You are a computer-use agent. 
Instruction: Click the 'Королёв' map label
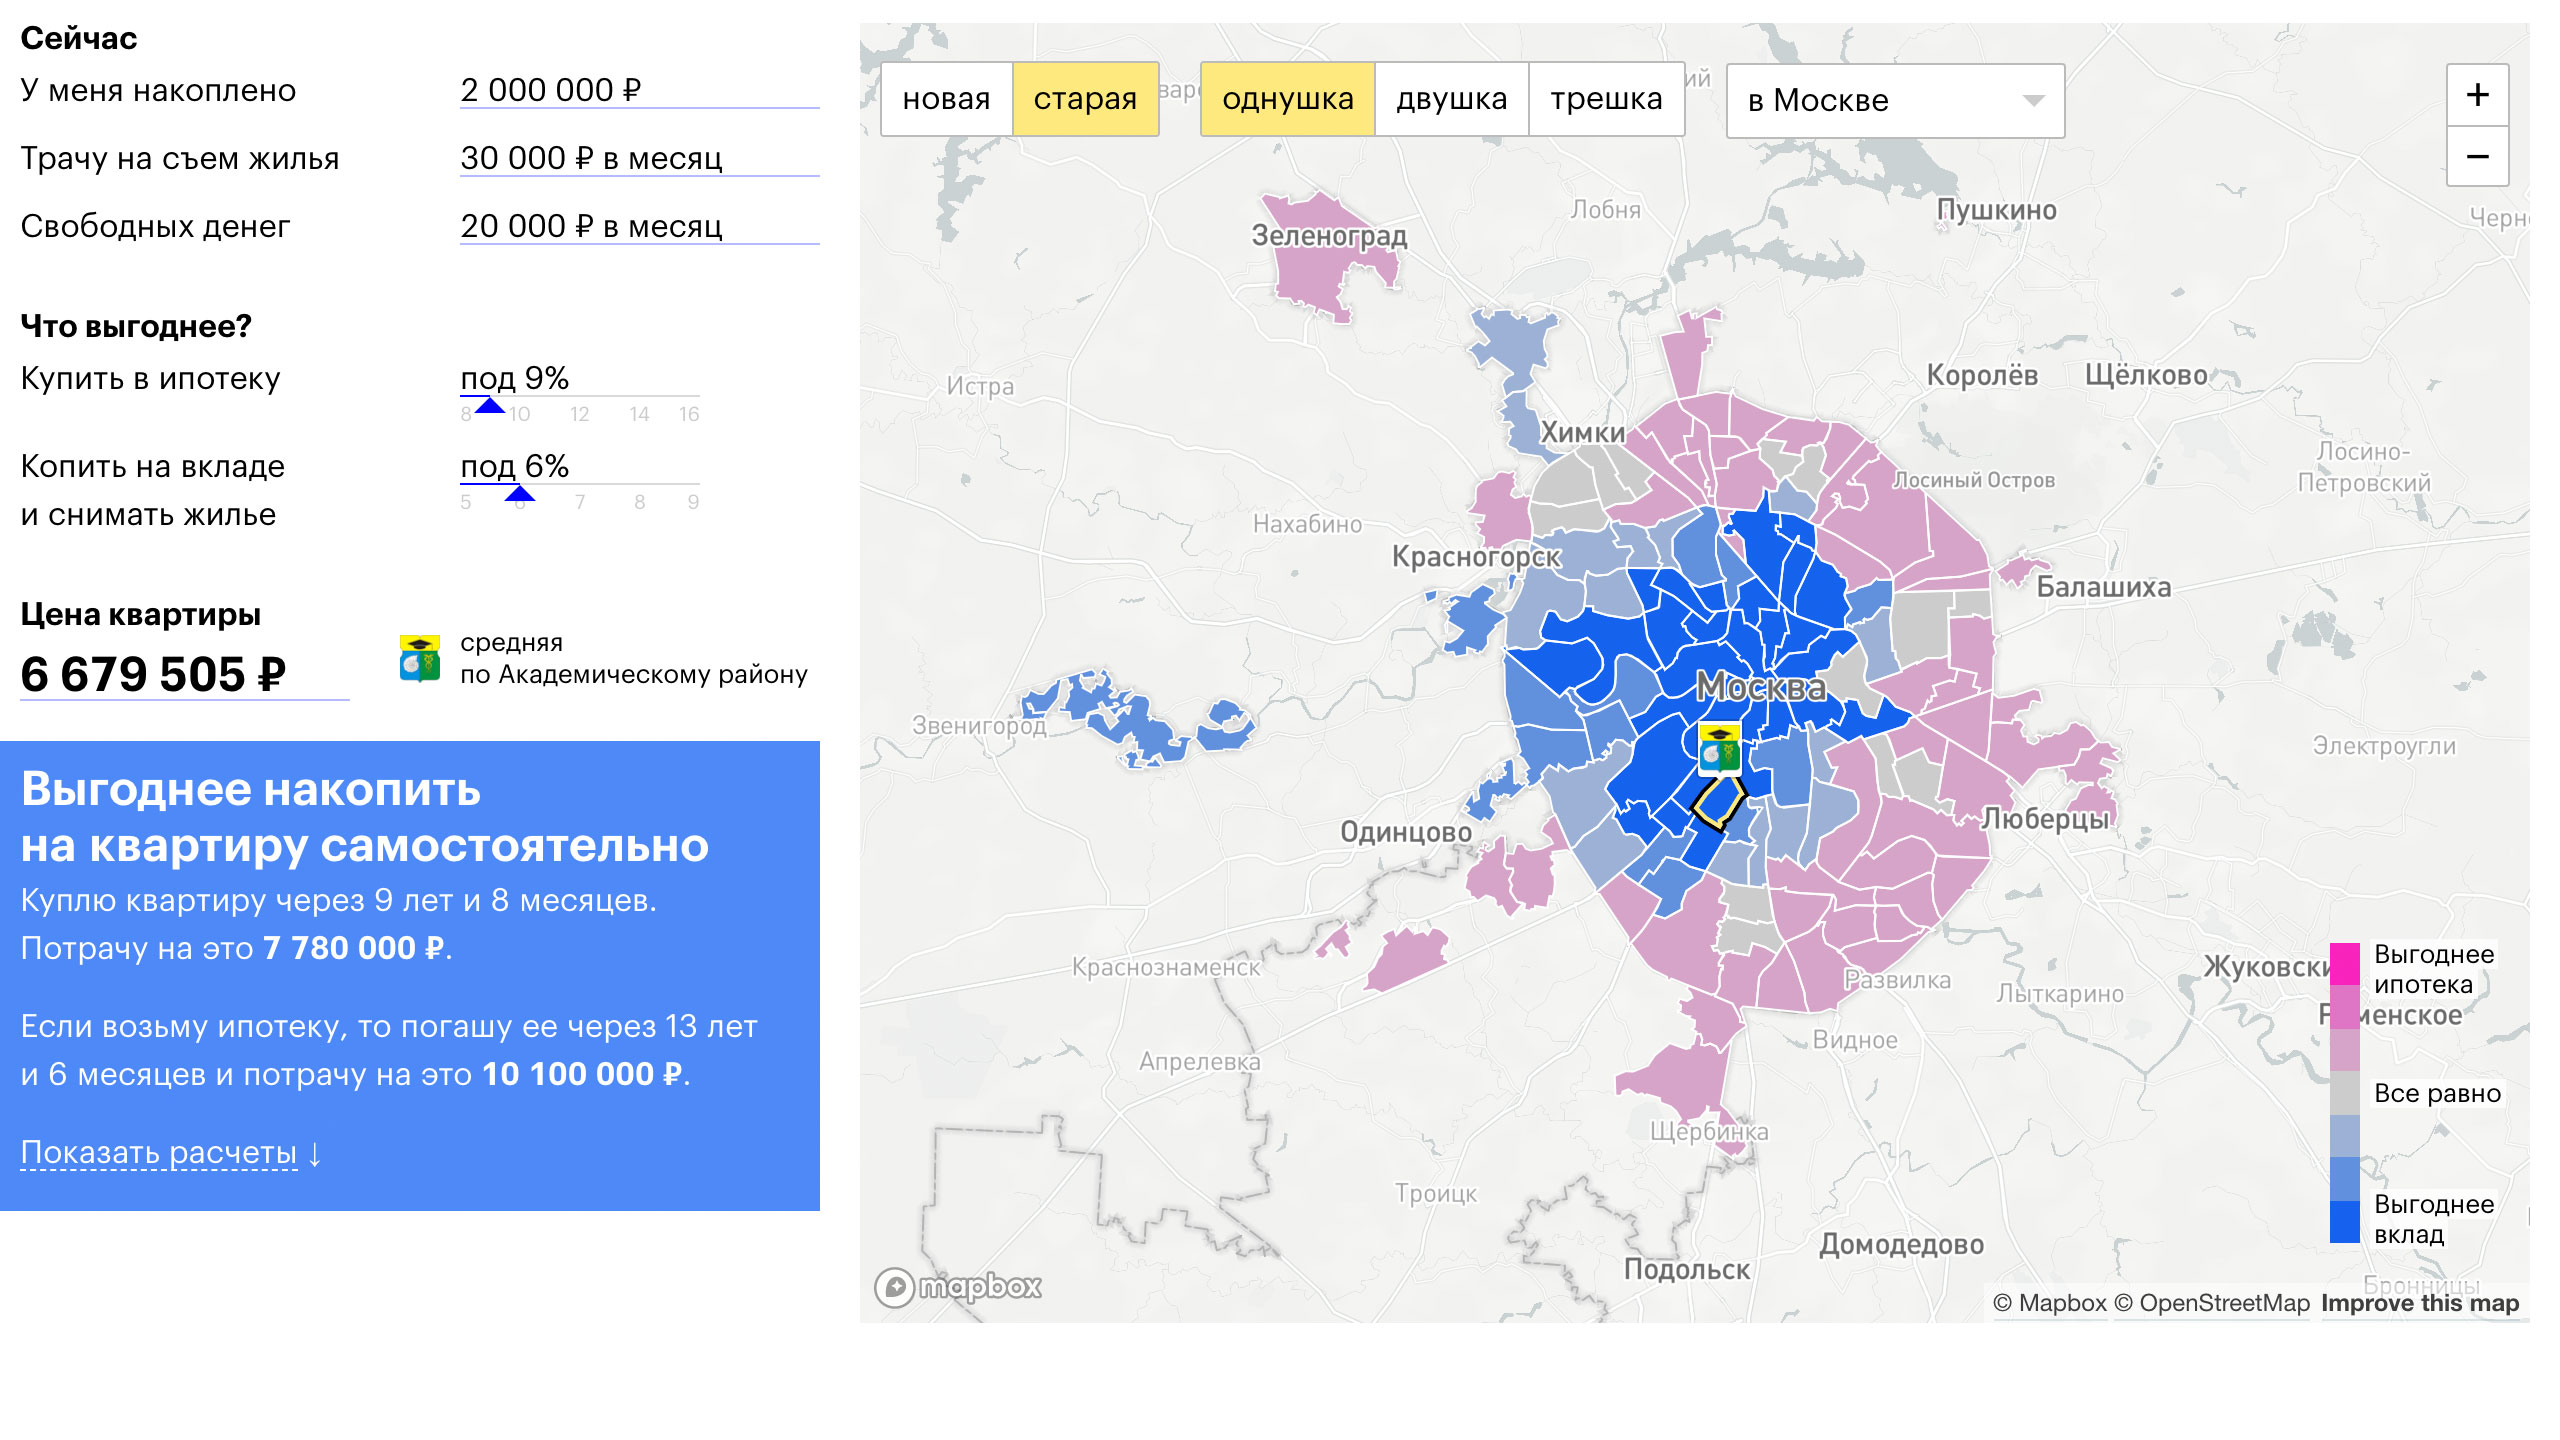coord(1982,375)
